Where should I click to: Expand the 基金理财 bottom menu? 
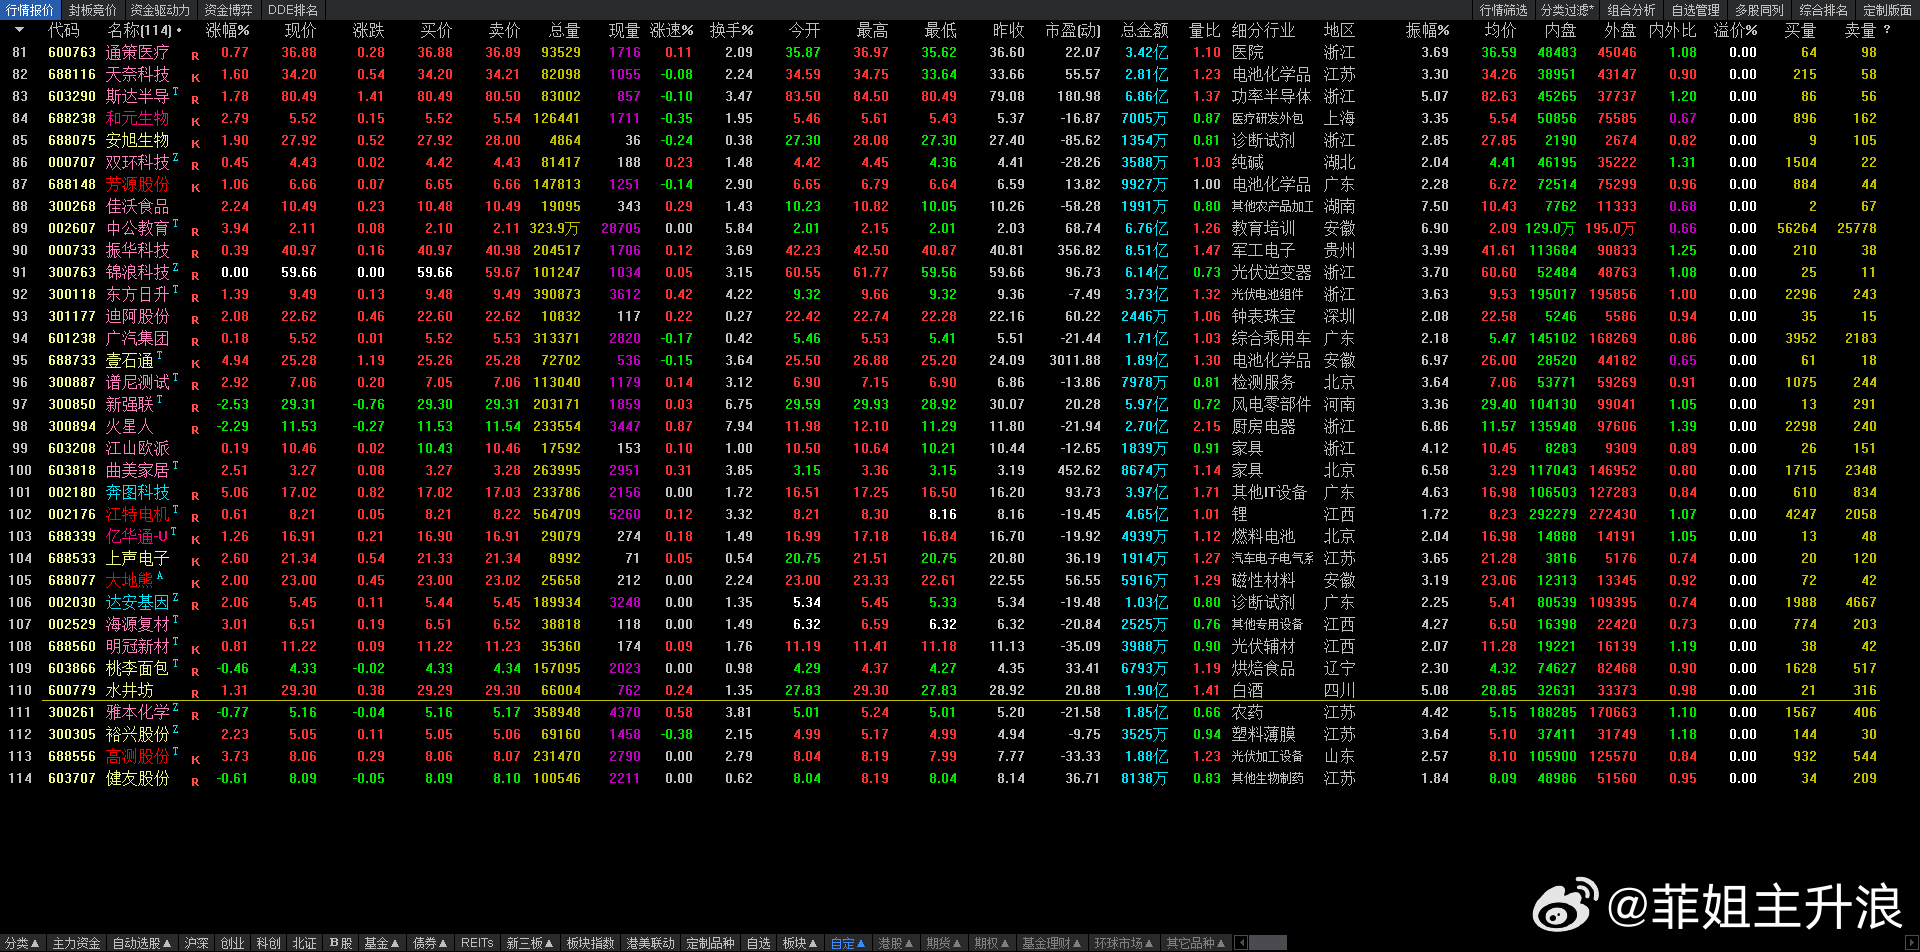[1052, 943]
